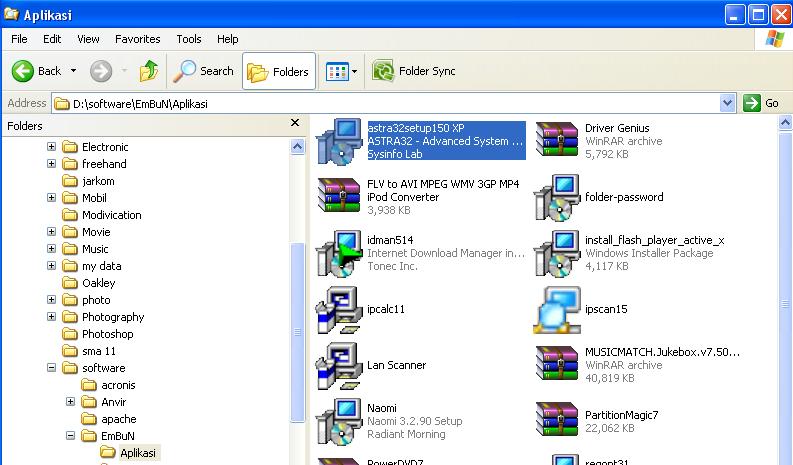This screenshot has width=793, height=465.
Task: Expand the Music folder node
Action: [51, 248]
